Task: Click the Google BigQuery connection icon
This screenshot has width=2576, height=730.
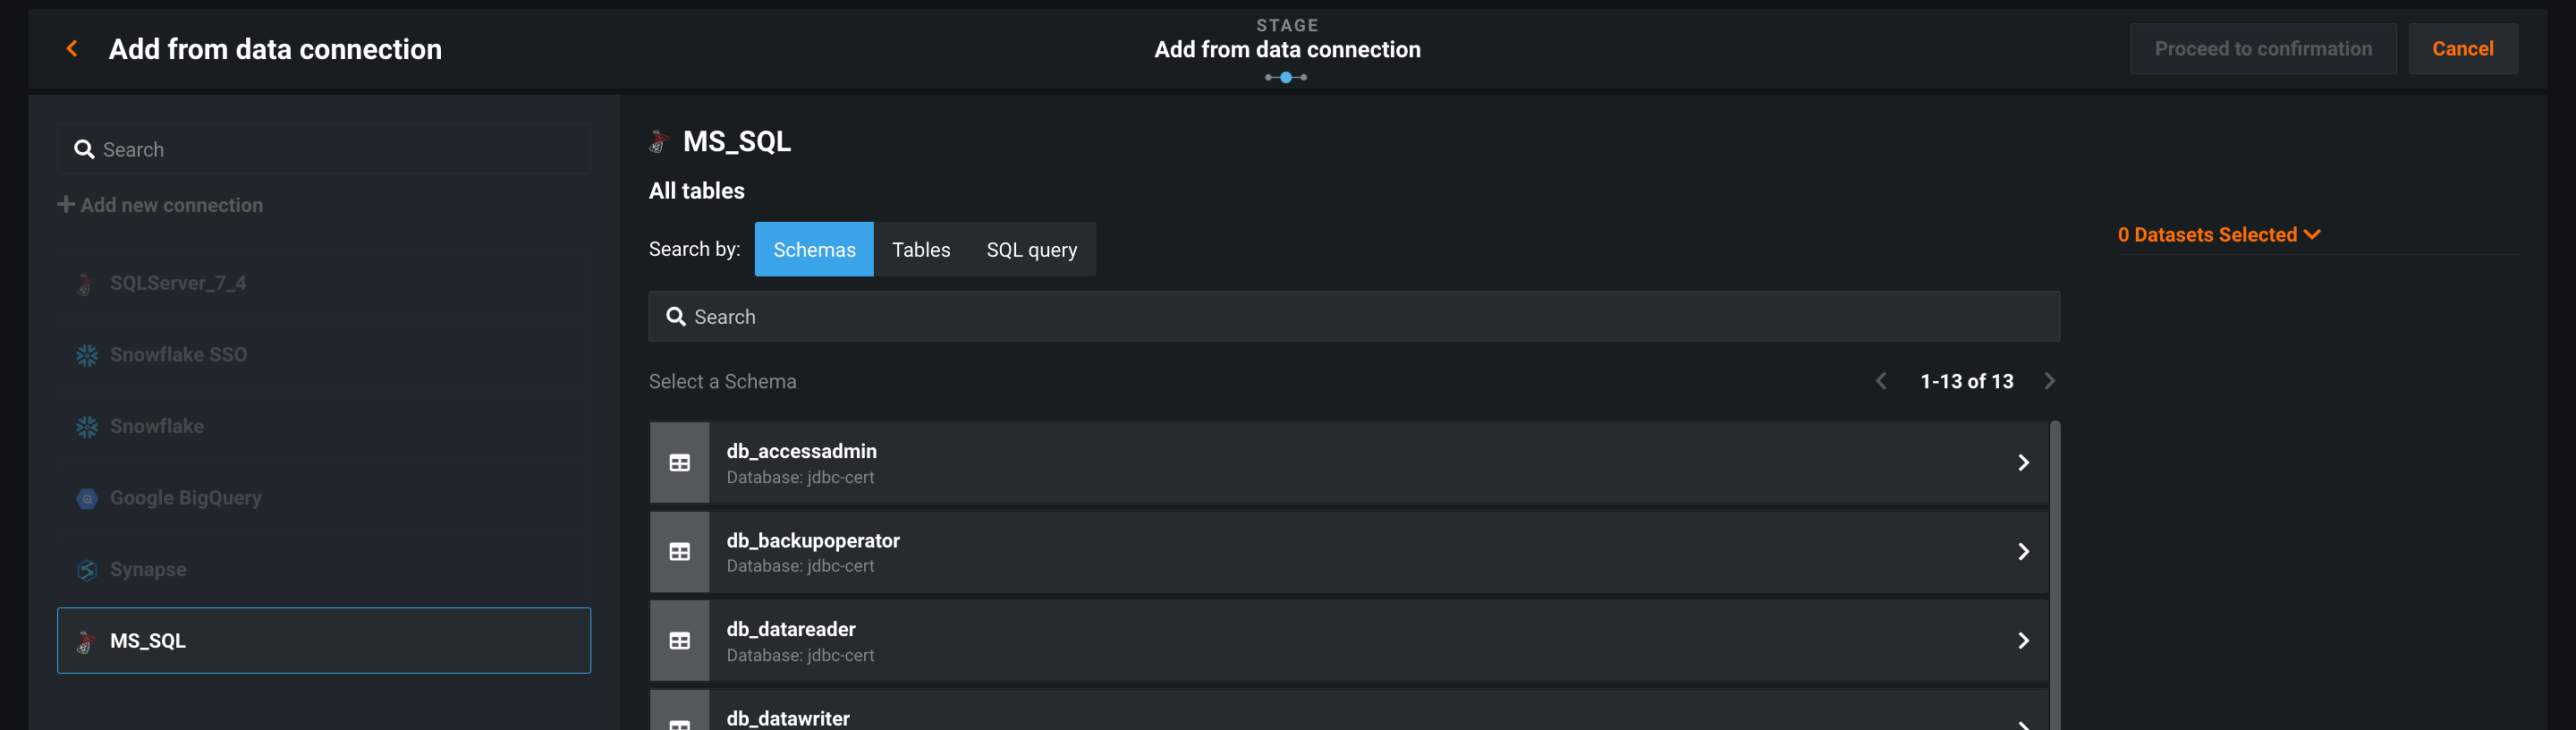Action: tap(87, 498)
